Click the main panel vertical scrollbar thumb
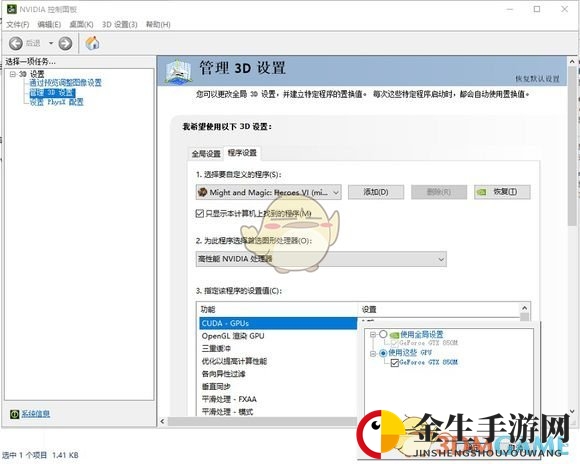Viewport: 580px width, 464px height. (x=572, y=146)
